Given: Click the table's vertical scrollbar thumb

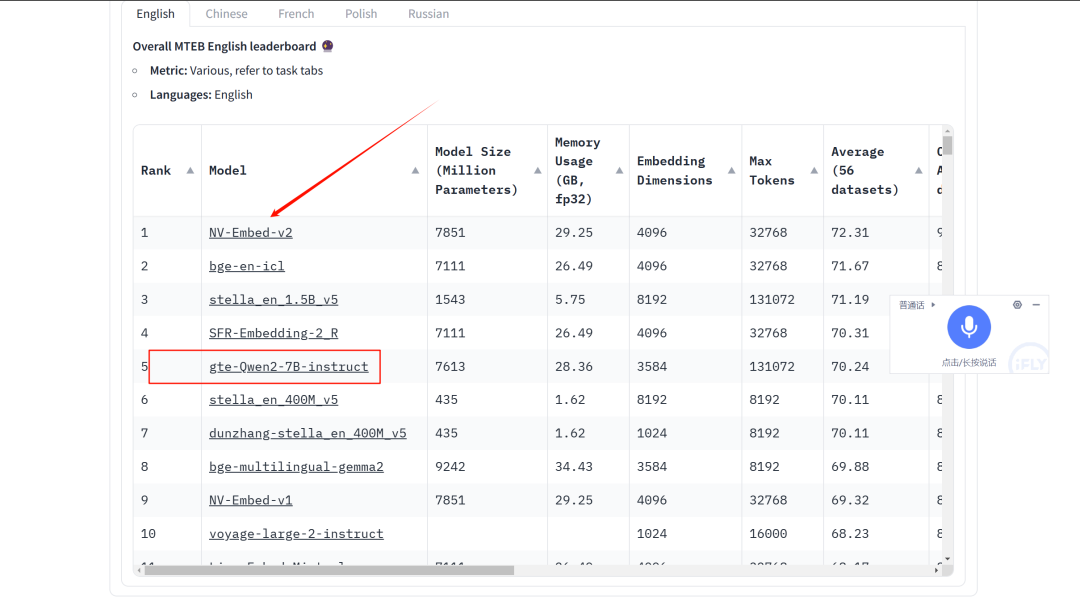Looking at the screenshot, I should pyautogui.click(x=947, y=145).
